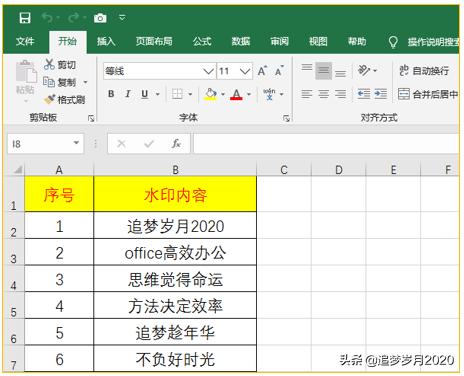
Task: Open the 字体 dialog launcher
Action: 286,118
